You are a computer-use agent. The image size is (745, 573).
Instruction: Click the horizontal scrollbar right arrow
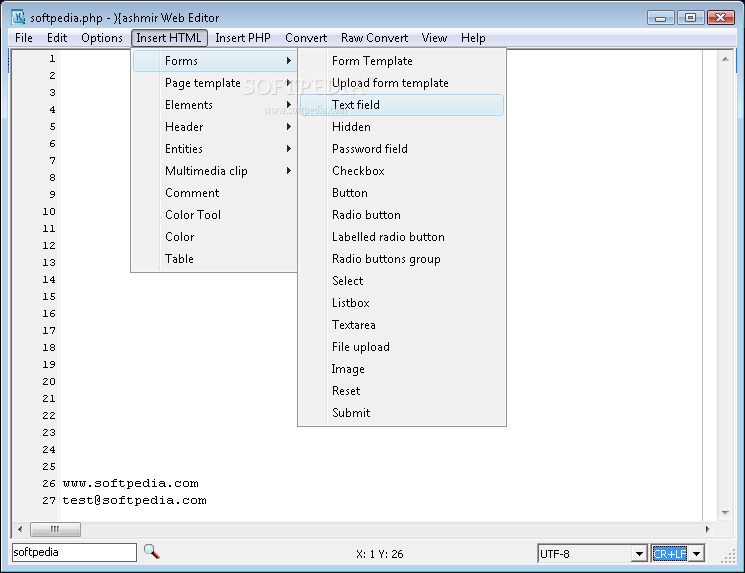pyautogui.click(x=707, y=529)
